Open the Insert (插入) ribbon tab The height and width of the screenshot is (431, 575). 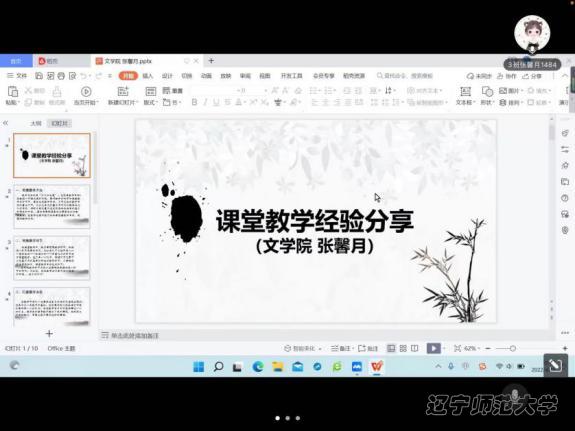coord(147,76)
